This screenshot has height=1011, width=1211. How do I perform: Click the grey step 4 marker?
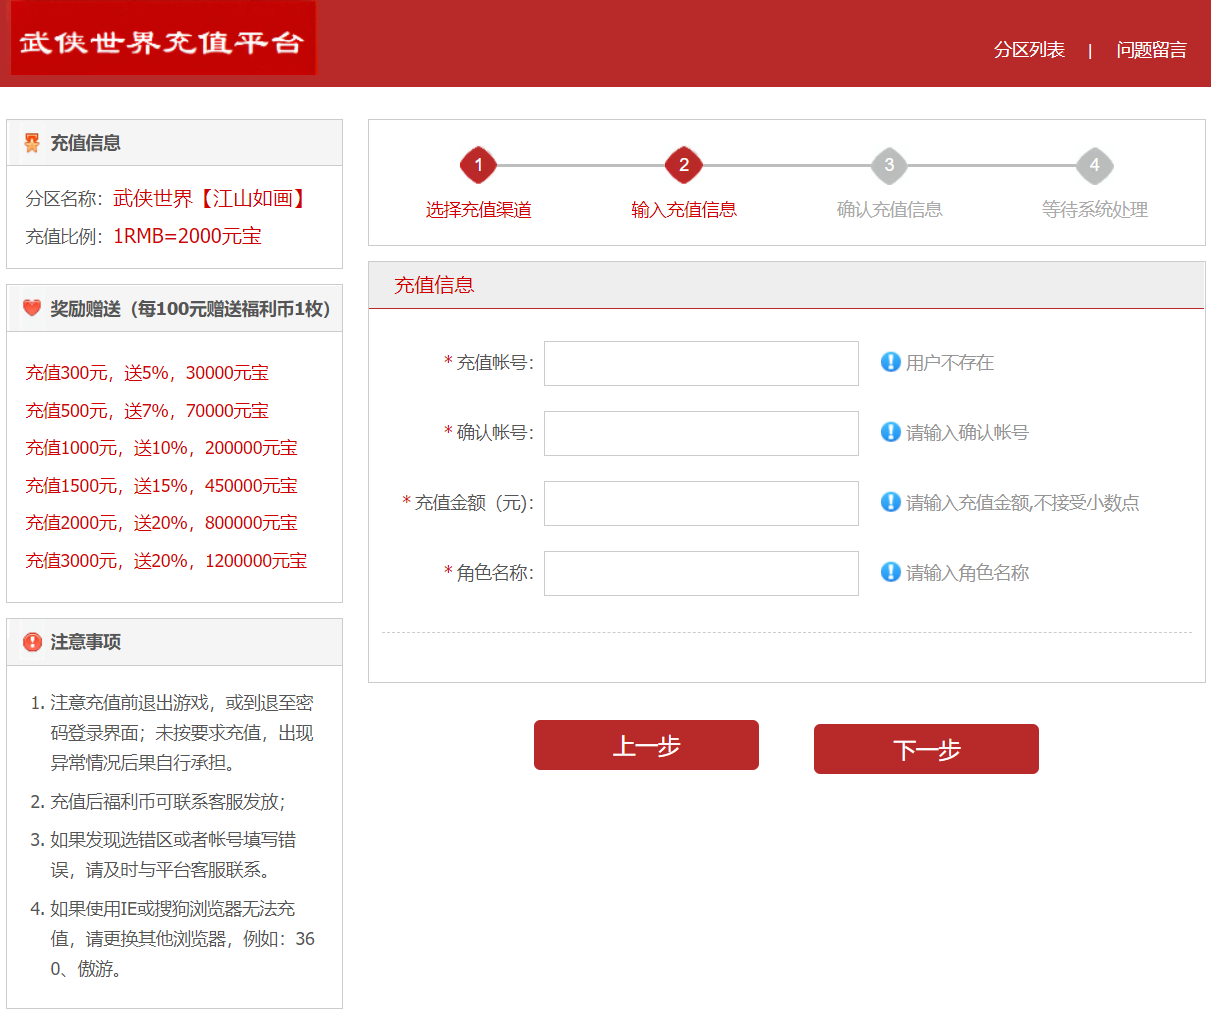1094,165
